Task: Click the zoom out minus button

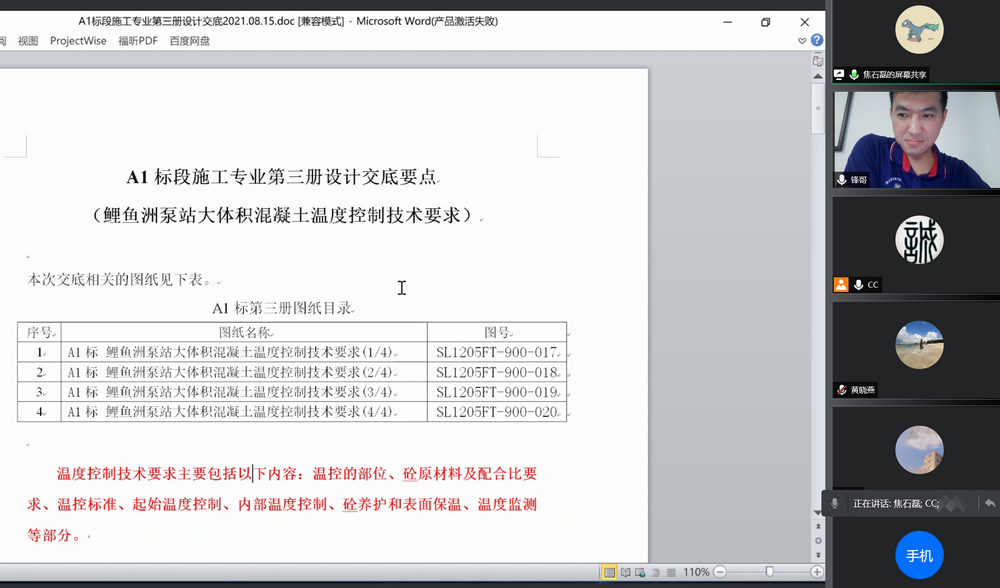Action: [x=720, y=572]
